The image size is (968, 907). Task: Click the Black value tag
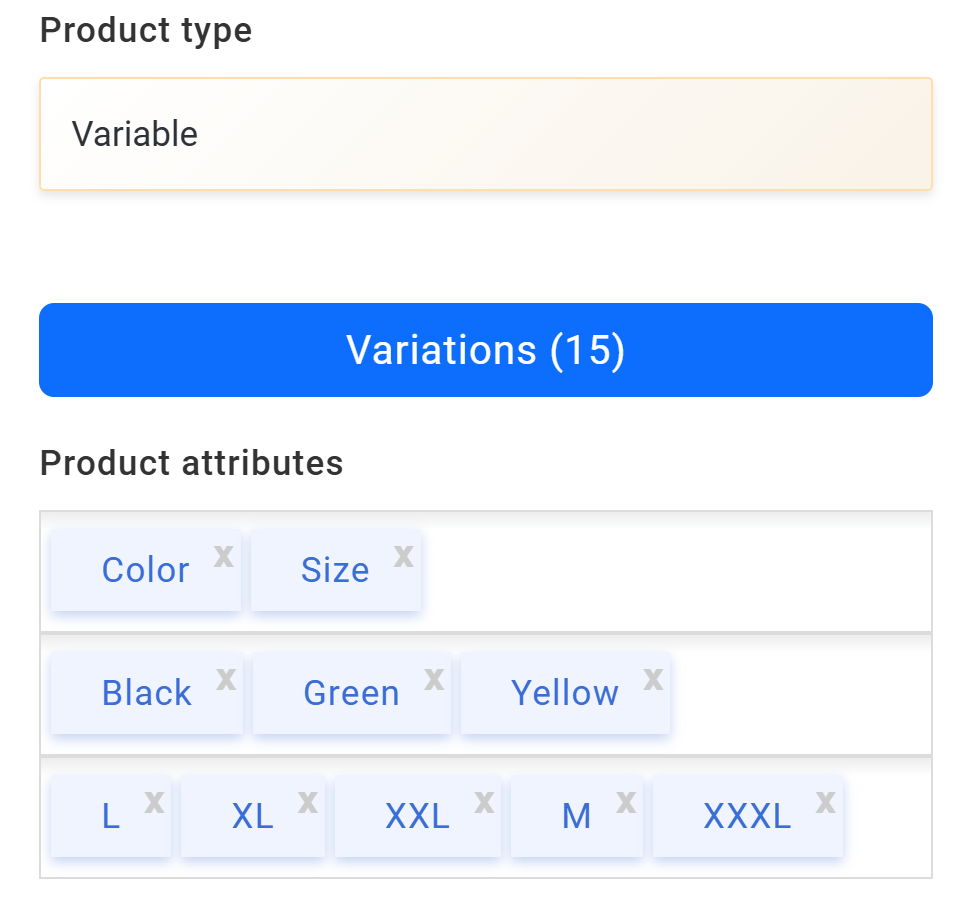146,694
